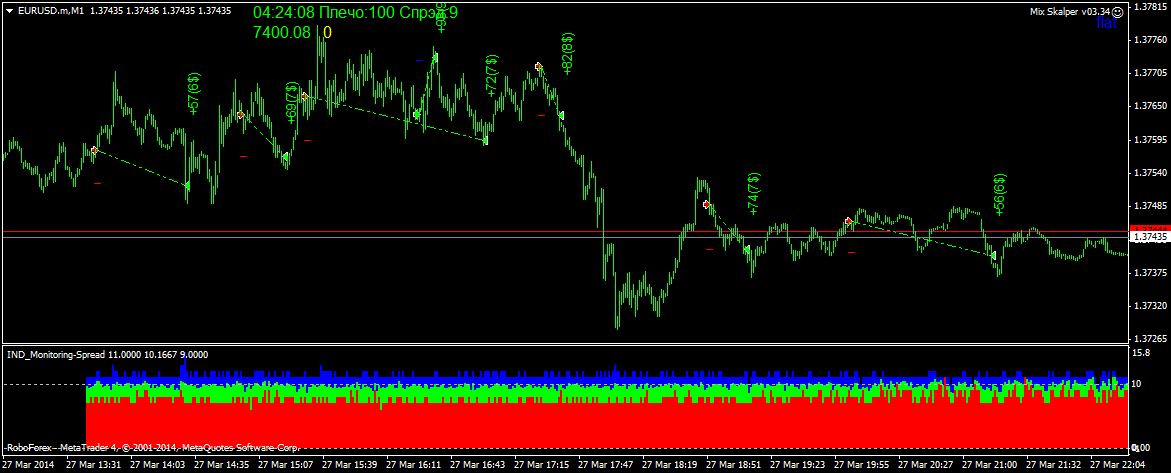
Task: Select the +56(6$) profit label
Action: tap(1000, 195)
